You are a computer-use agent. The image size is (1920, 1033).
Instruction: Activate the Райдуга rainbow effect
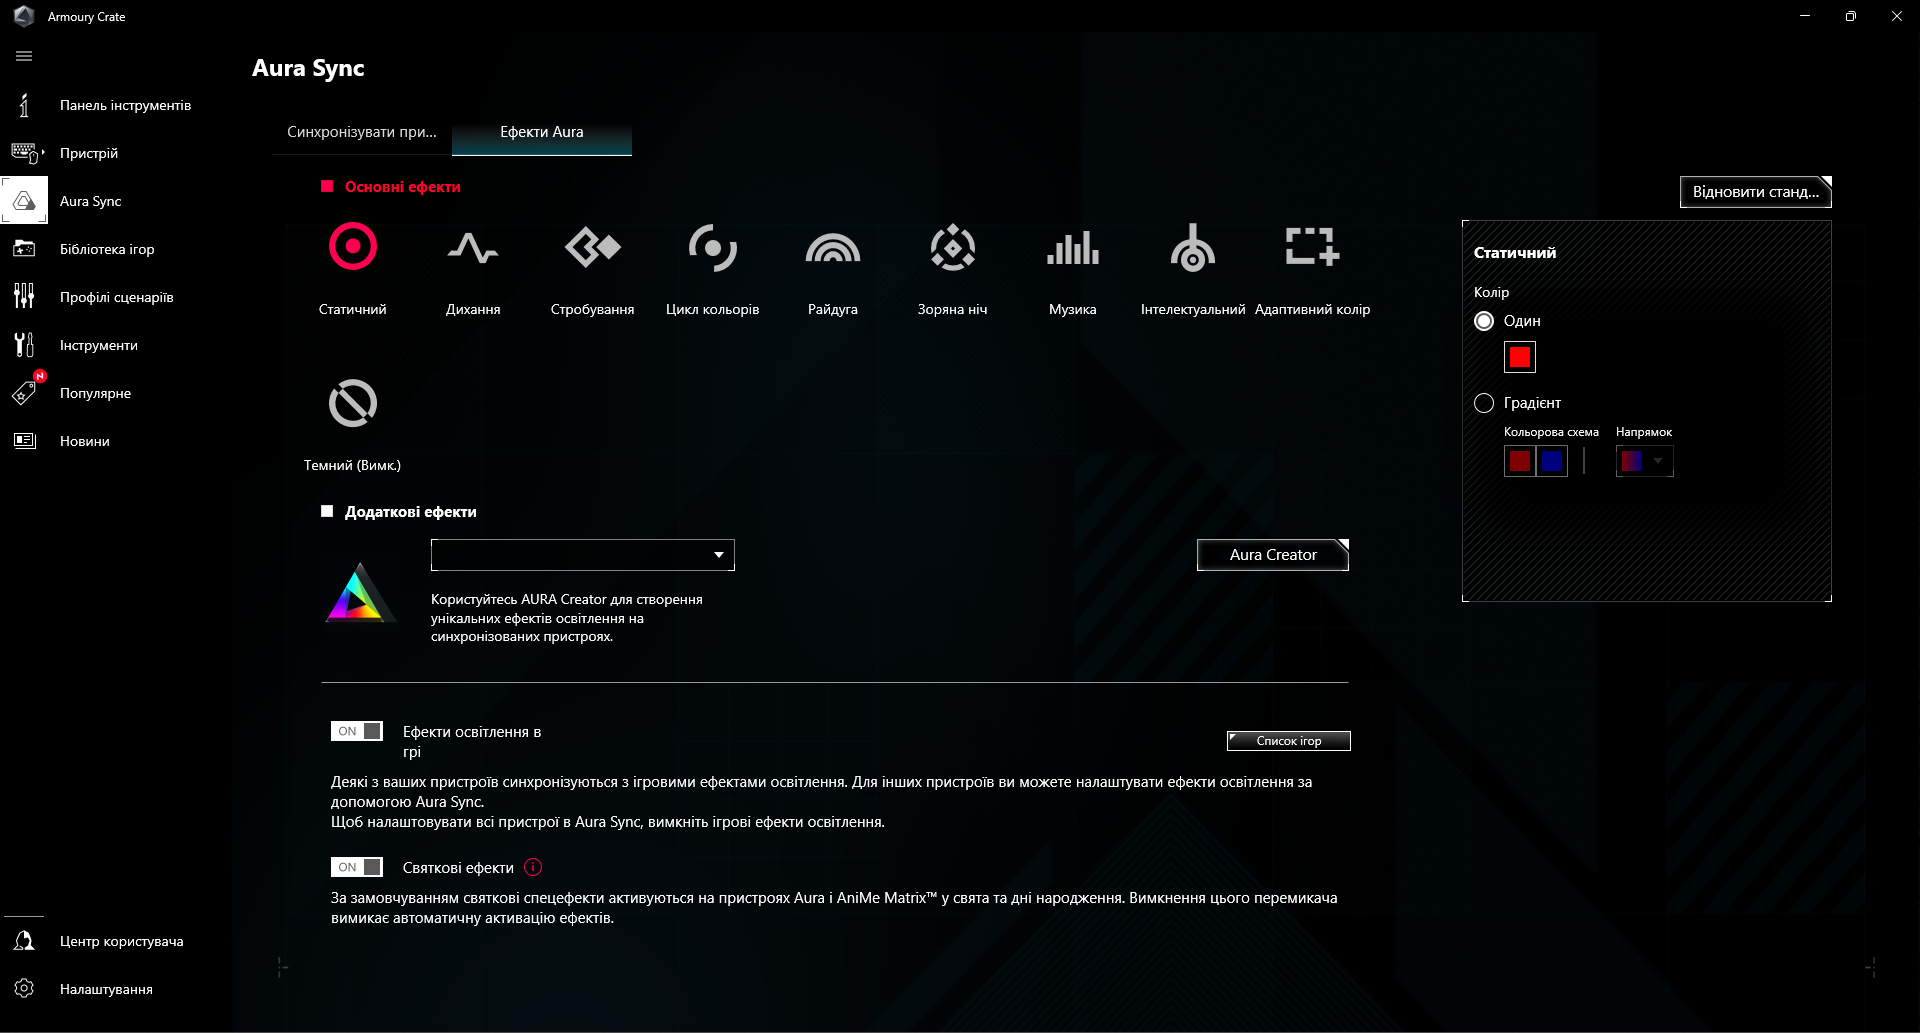tap(832, 248)
